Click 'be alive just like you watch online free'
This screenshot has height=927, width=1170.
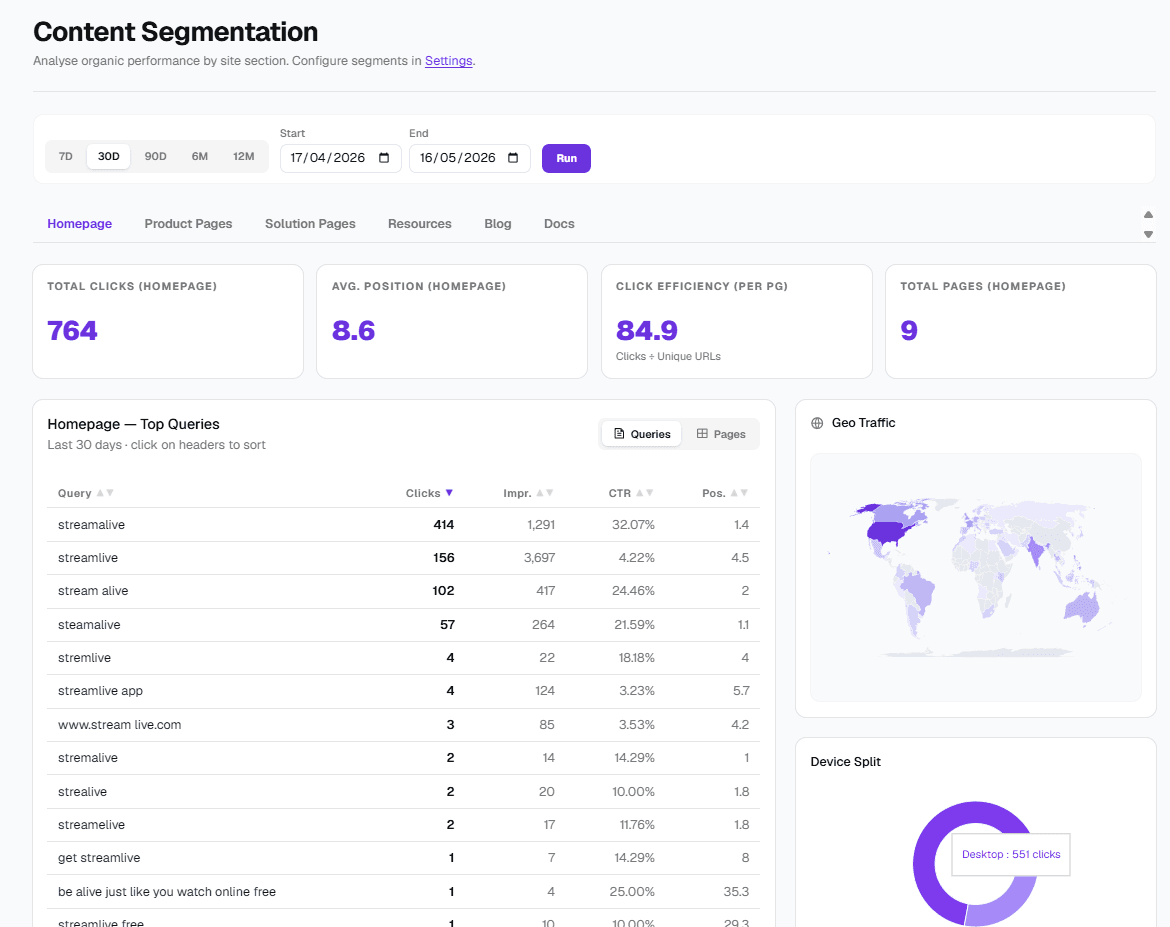pyautogui.click(x=167, y=892)
